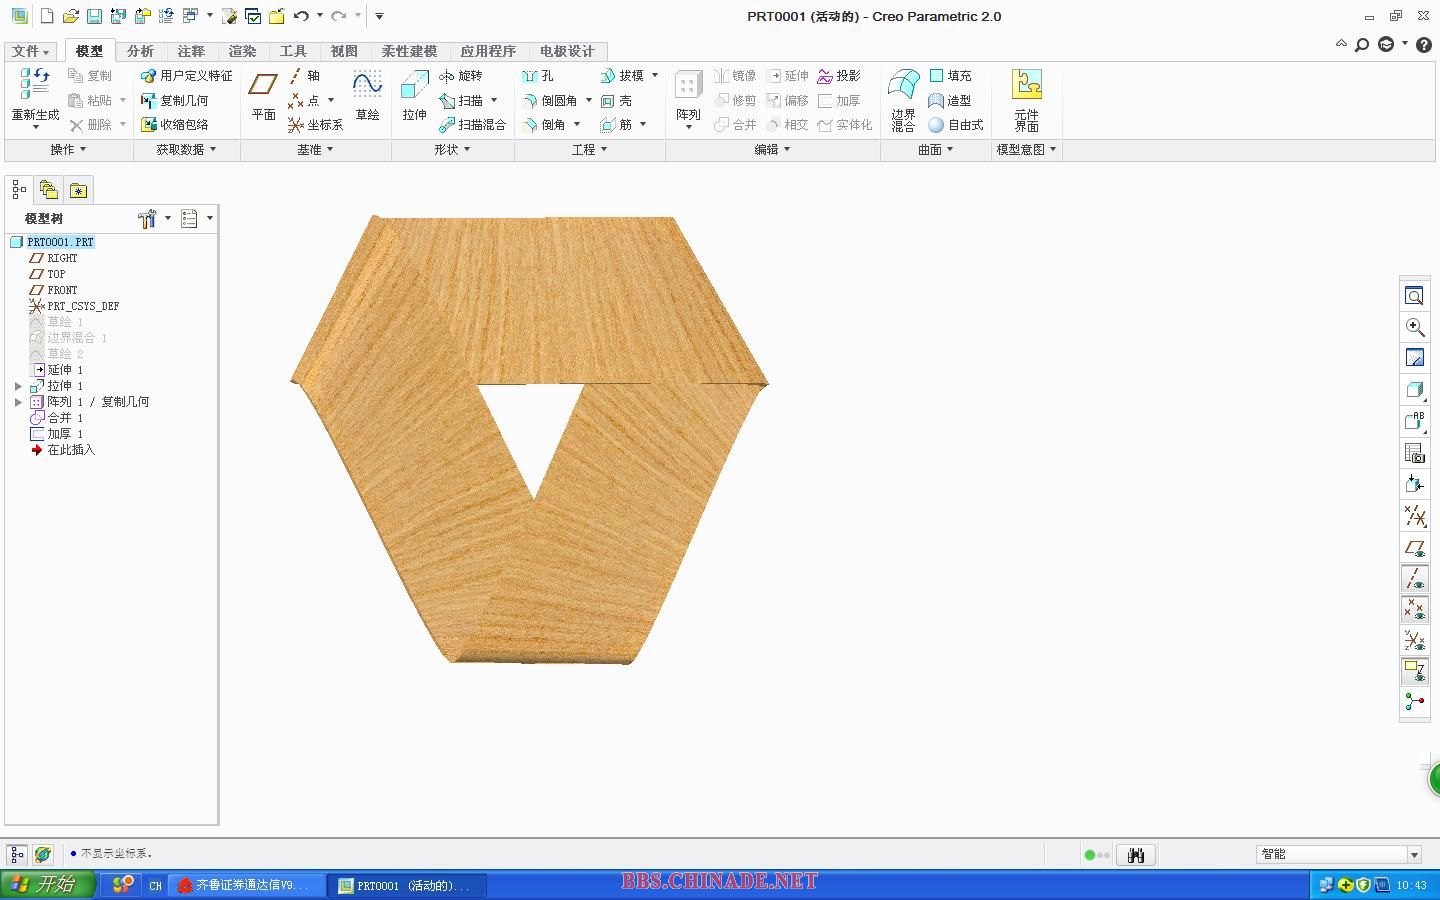
Task: Open the Sketch (草绘) tool
Action: 367,95
